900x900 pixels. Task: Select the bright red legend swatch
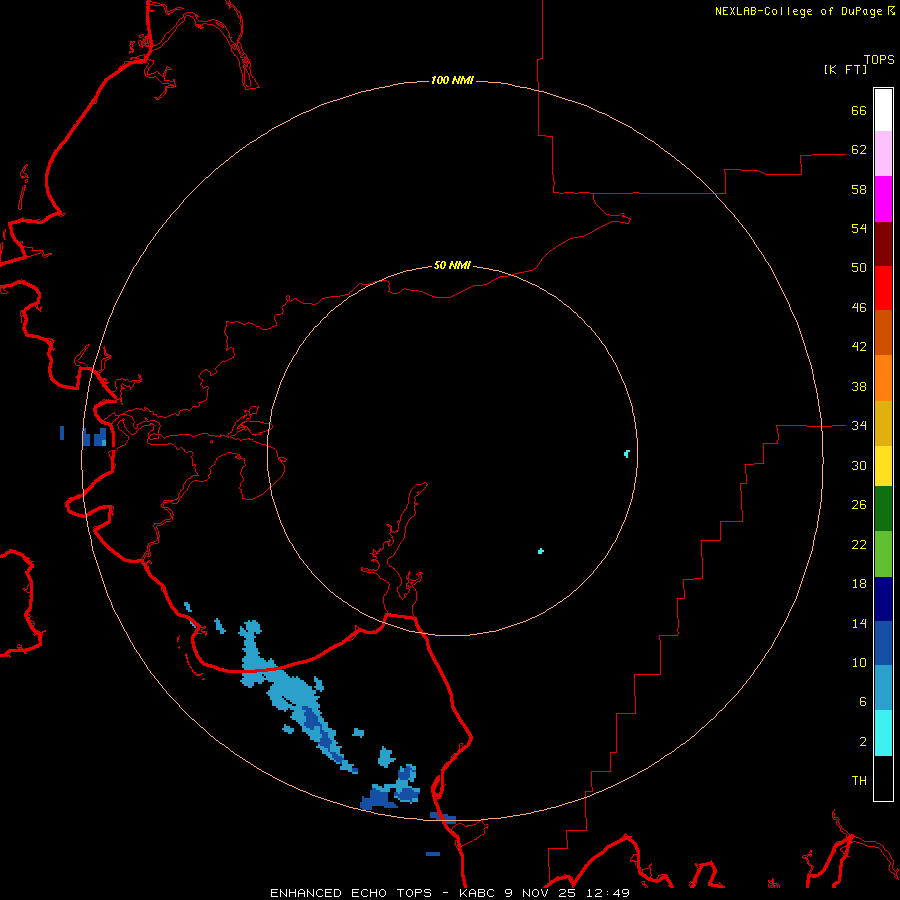(x=883, y=288)
